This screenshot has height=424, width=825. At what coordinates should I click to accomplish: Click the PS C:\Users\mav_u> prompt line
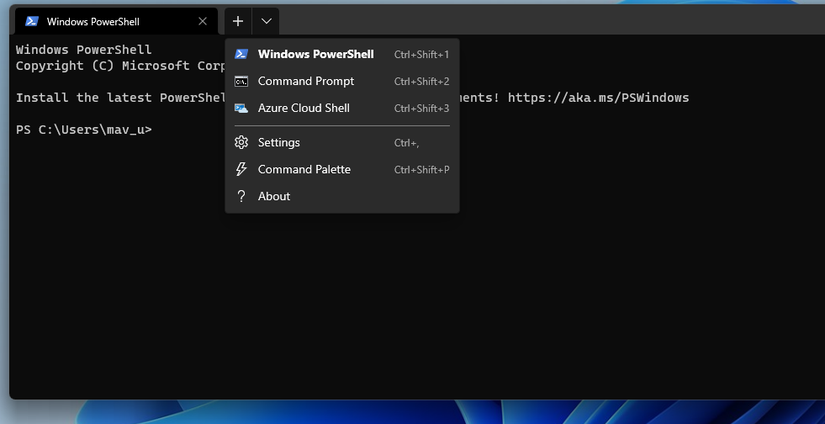[84, 129]
